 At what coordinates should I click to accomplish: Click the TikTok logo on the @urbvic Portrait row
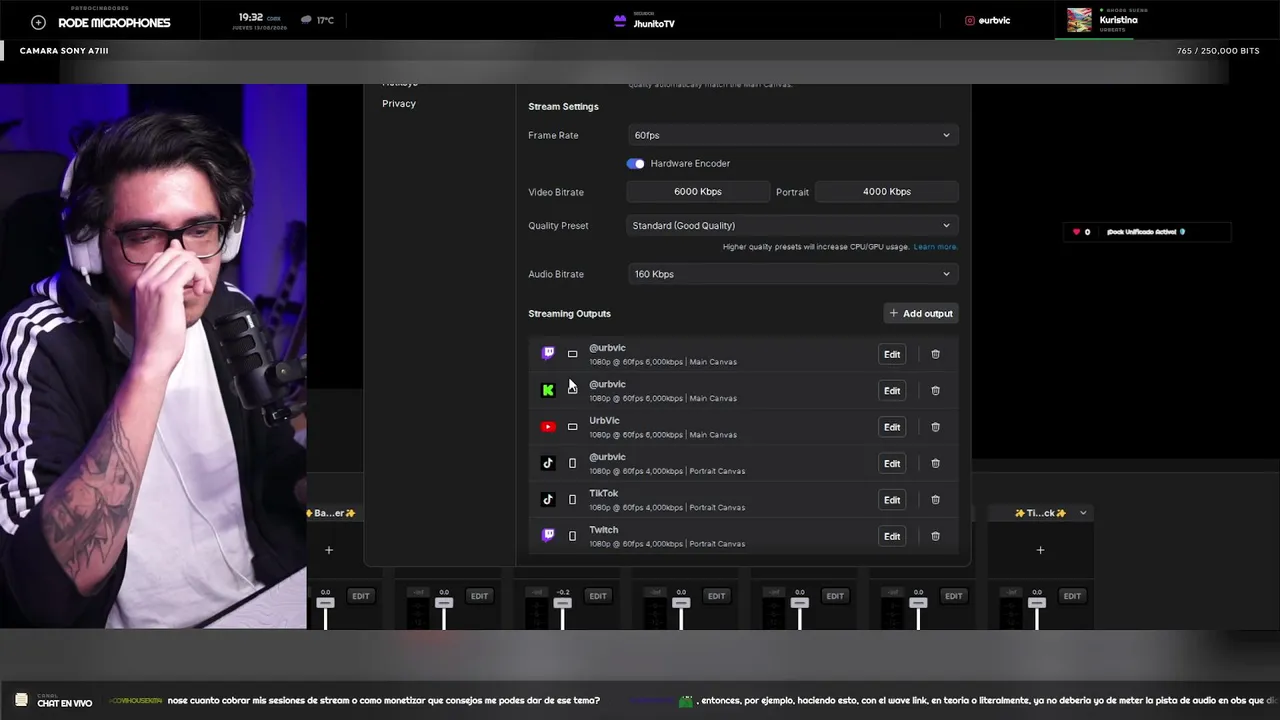point(548,463)
